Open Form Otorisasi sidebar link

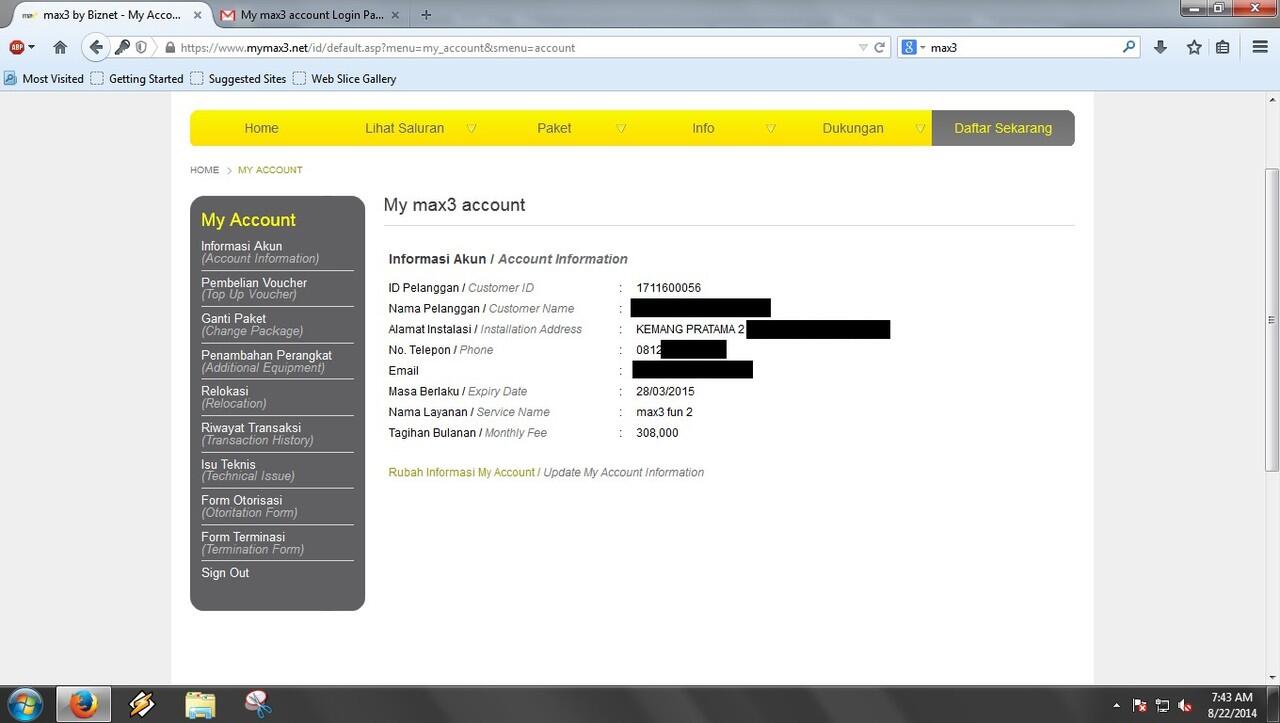(249, 506)
